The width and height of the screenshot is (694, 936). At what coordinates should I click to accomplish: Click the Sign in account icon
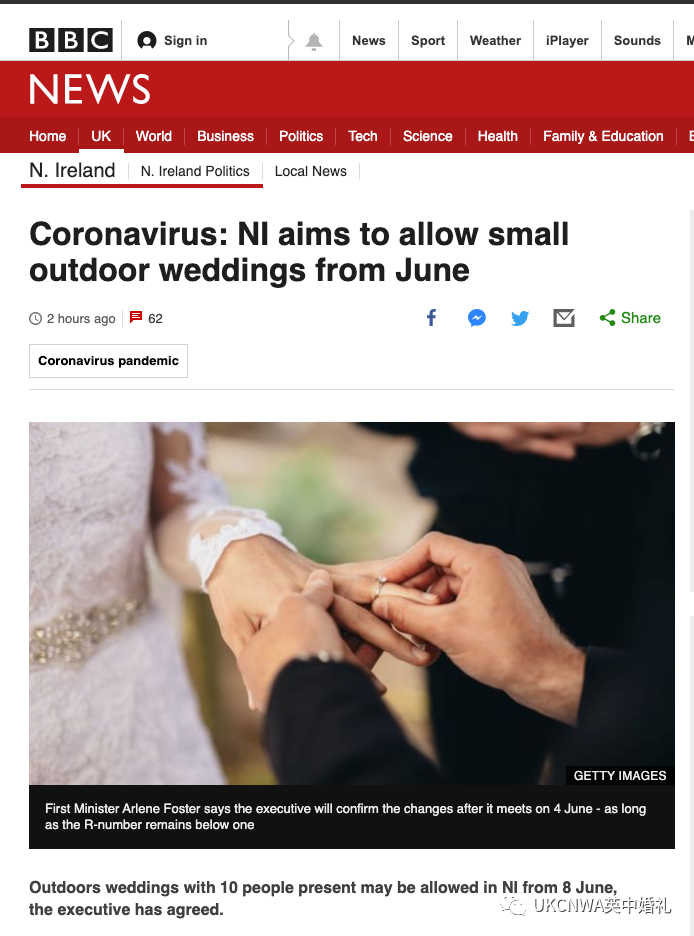coord(146,41)
